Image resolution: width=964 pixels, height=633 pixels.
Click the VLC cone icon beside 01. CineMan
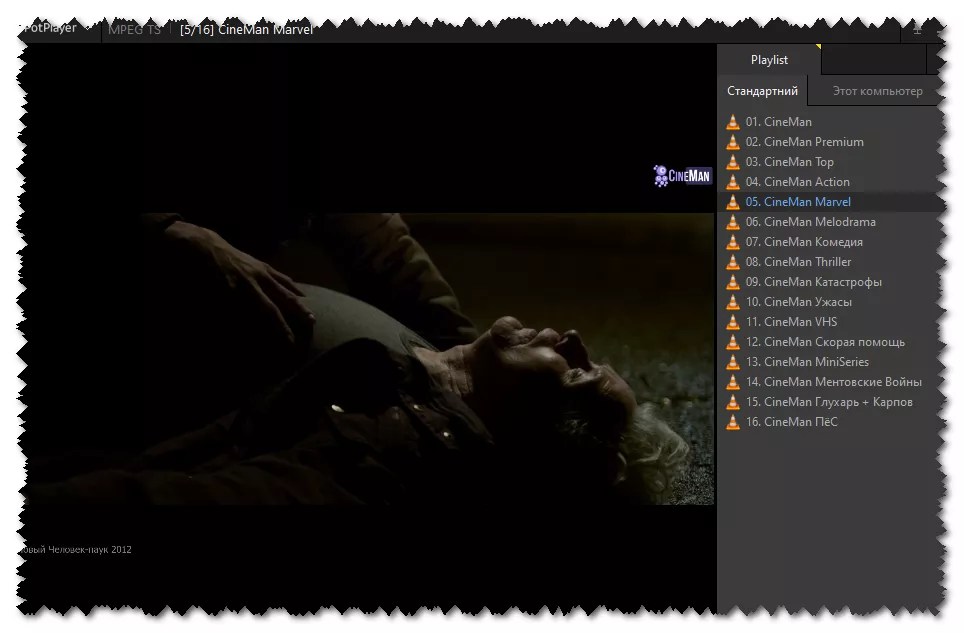(x=732, y=122)
